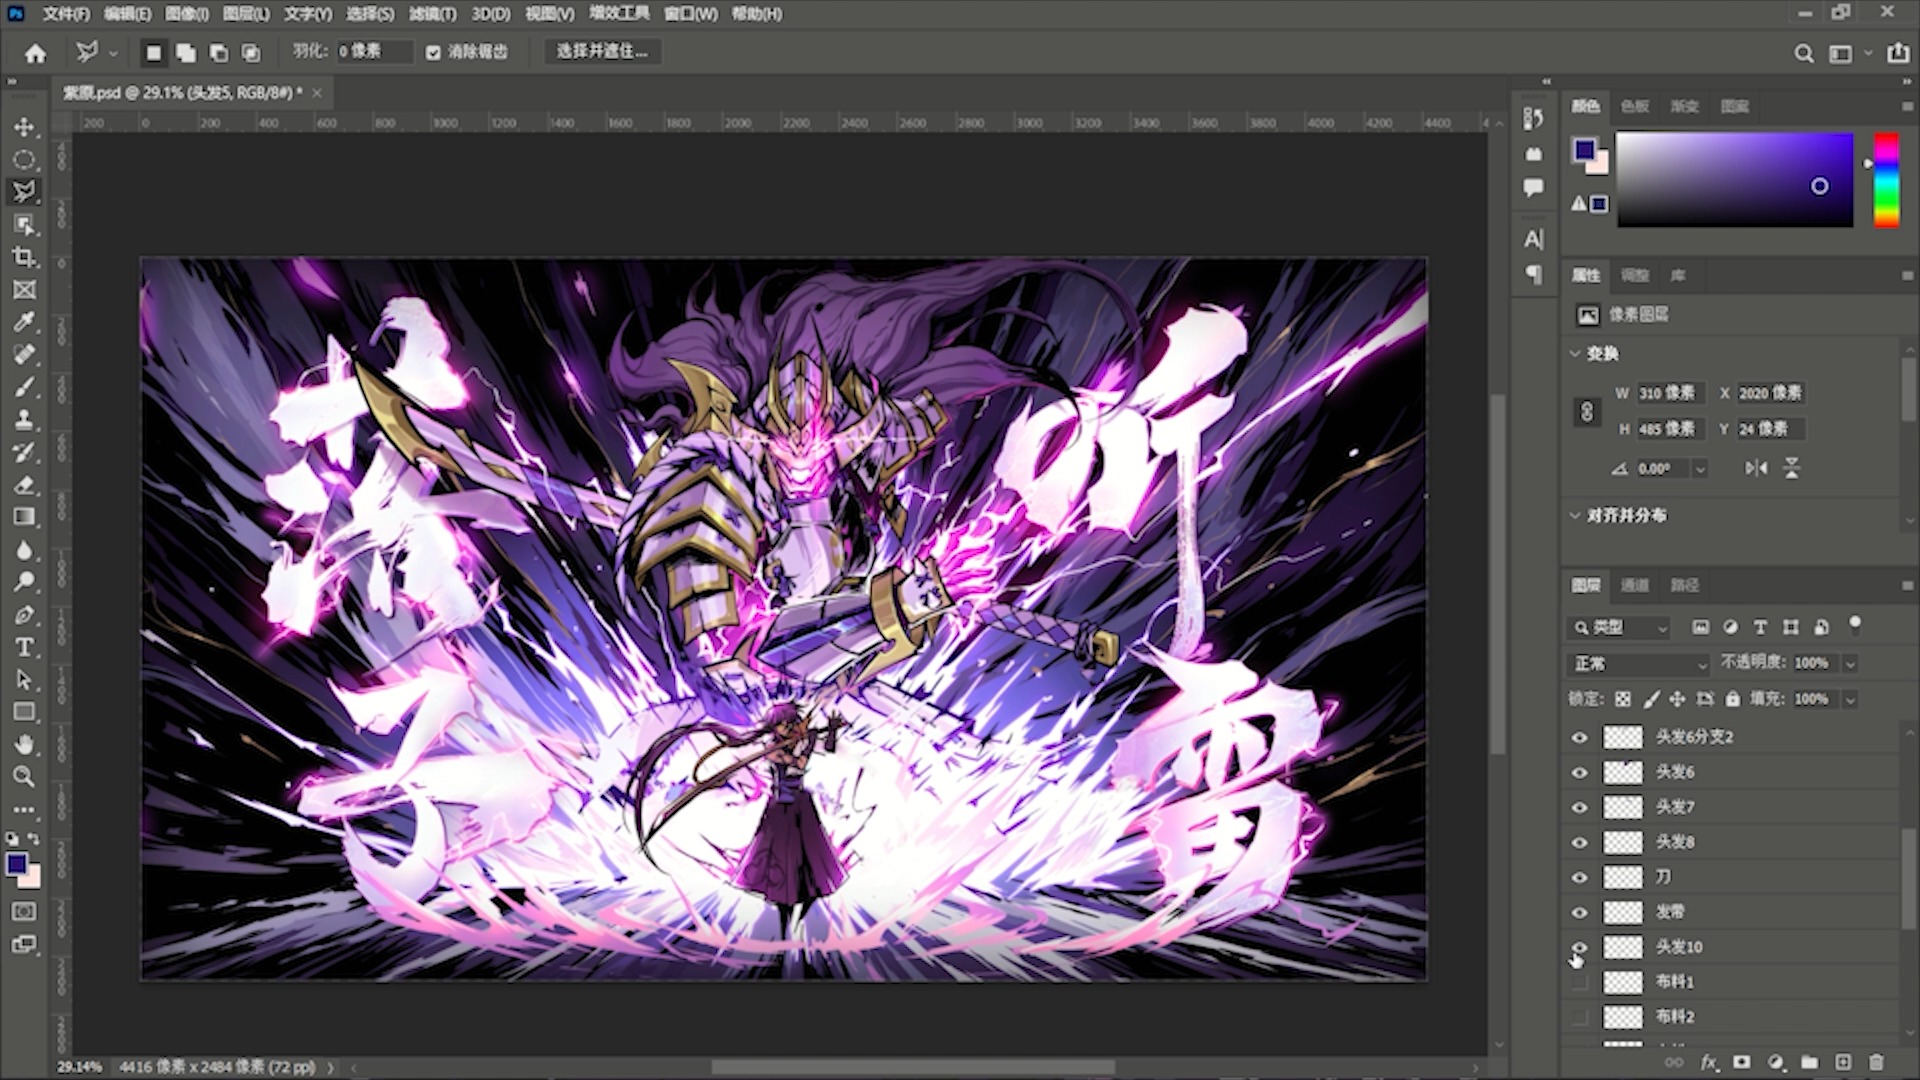This screenshot has width=1920, height=1080.
Task: Click the Create new layer icon
Action: point(1843,1062)
